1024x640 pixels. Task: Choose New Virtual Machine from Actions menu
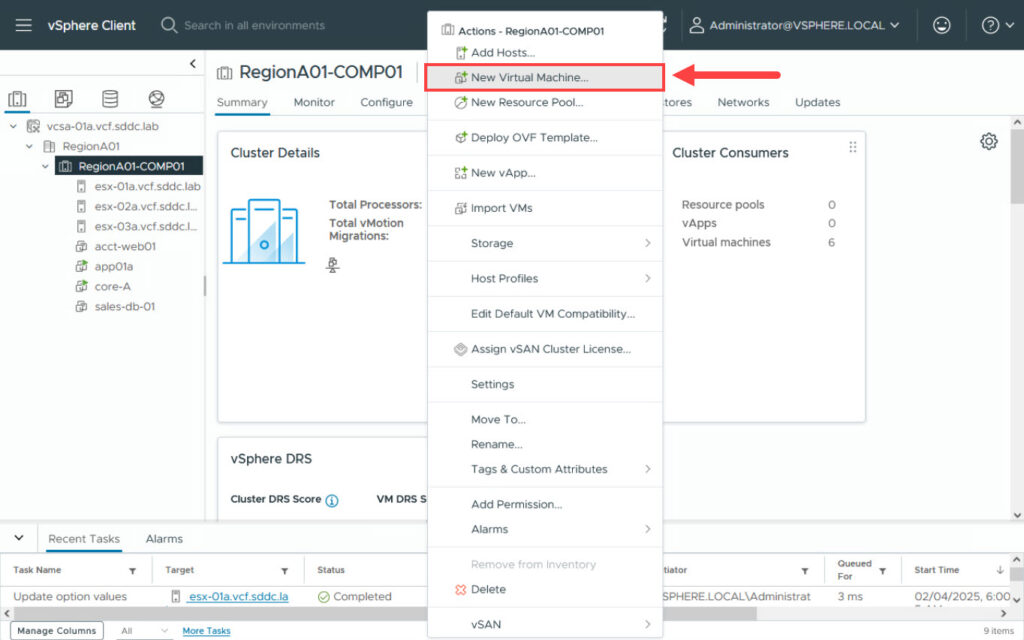coord(545,77)
